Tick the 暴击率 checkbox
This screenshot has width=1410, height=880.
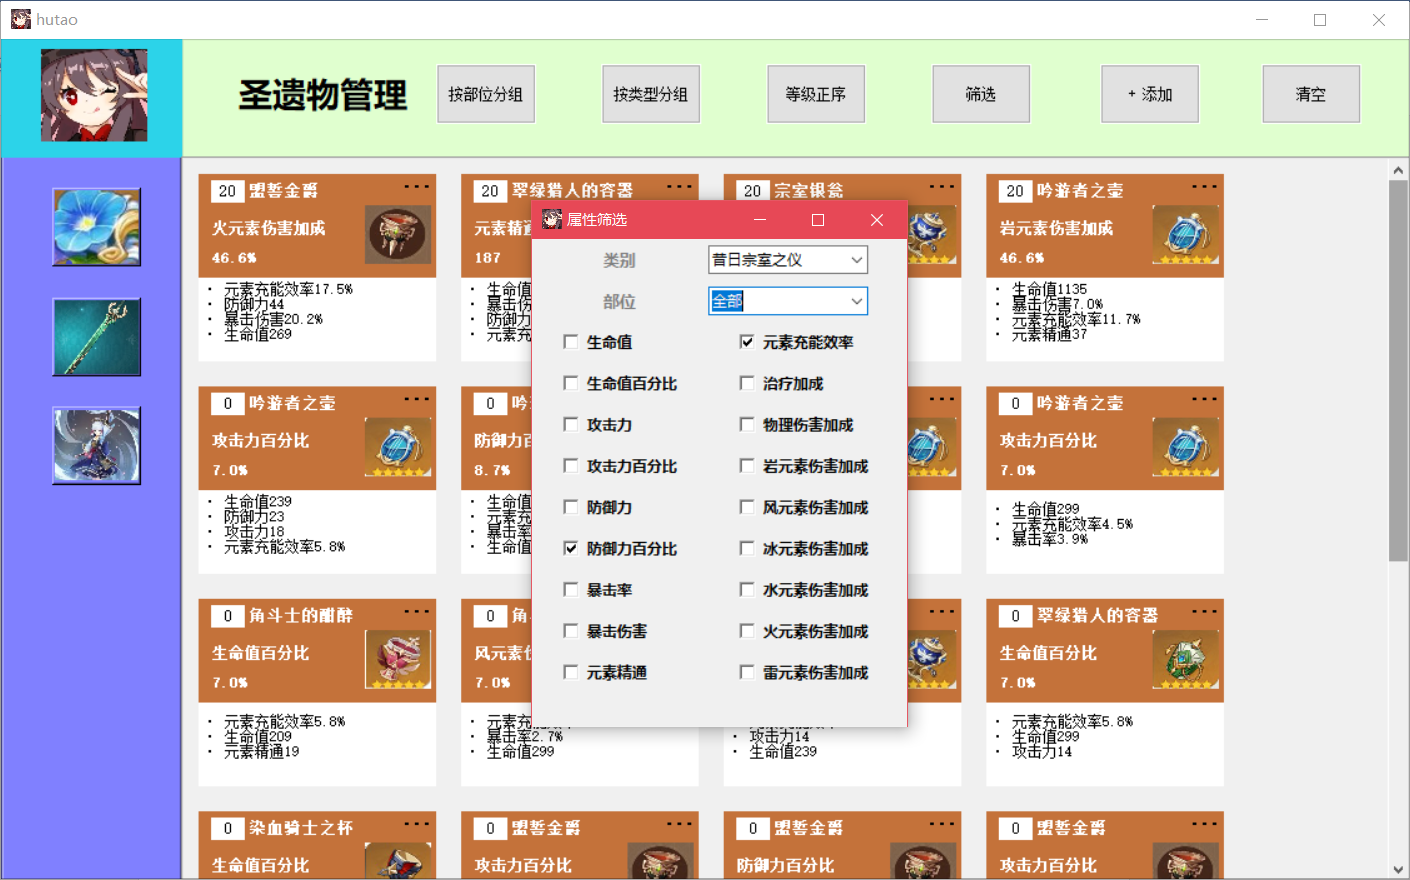[571, 590]
